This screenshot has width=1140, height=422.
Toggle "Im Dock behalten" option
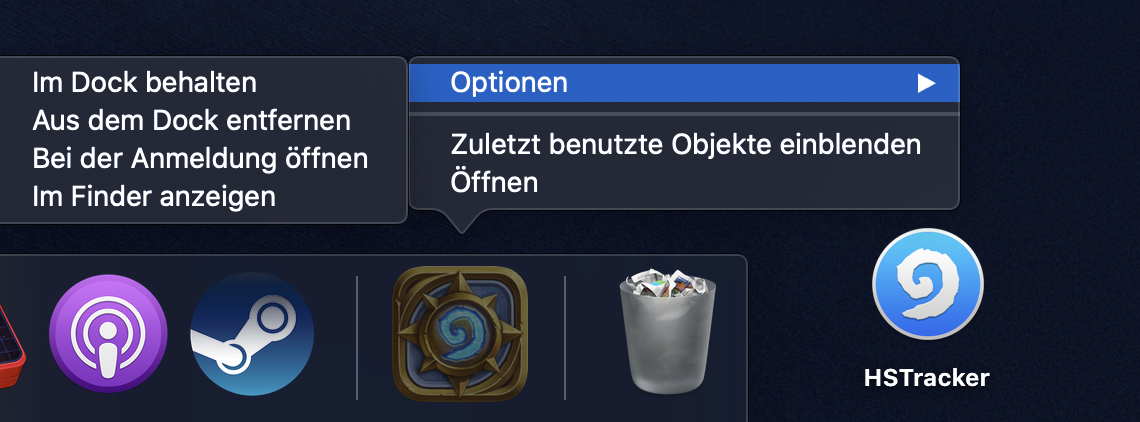click(144, 82)
